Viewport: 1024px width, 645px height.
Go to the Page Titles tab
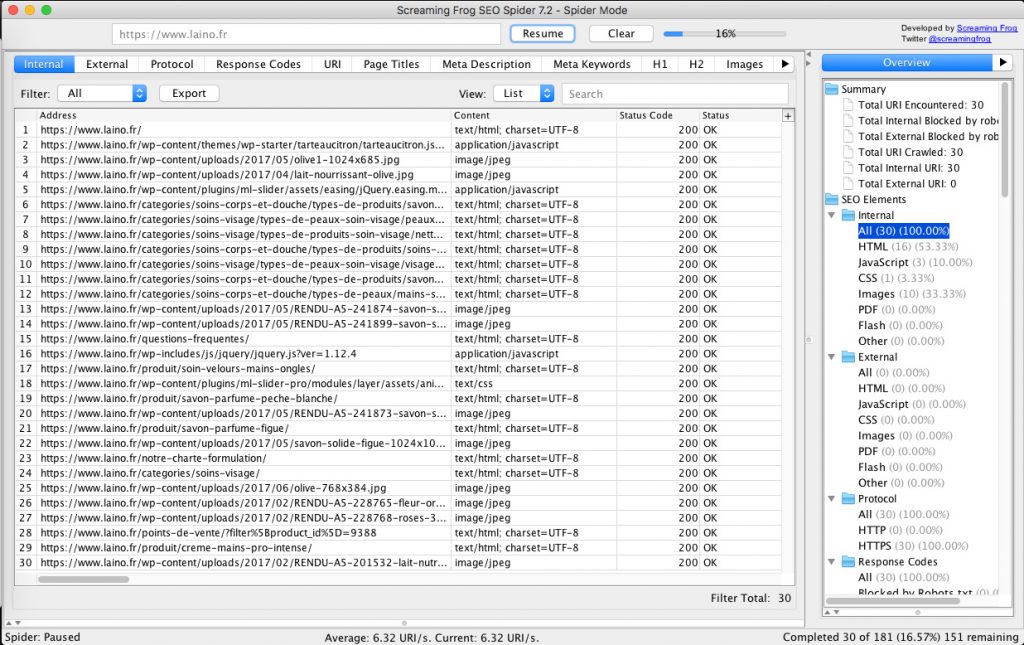(391, 64)
